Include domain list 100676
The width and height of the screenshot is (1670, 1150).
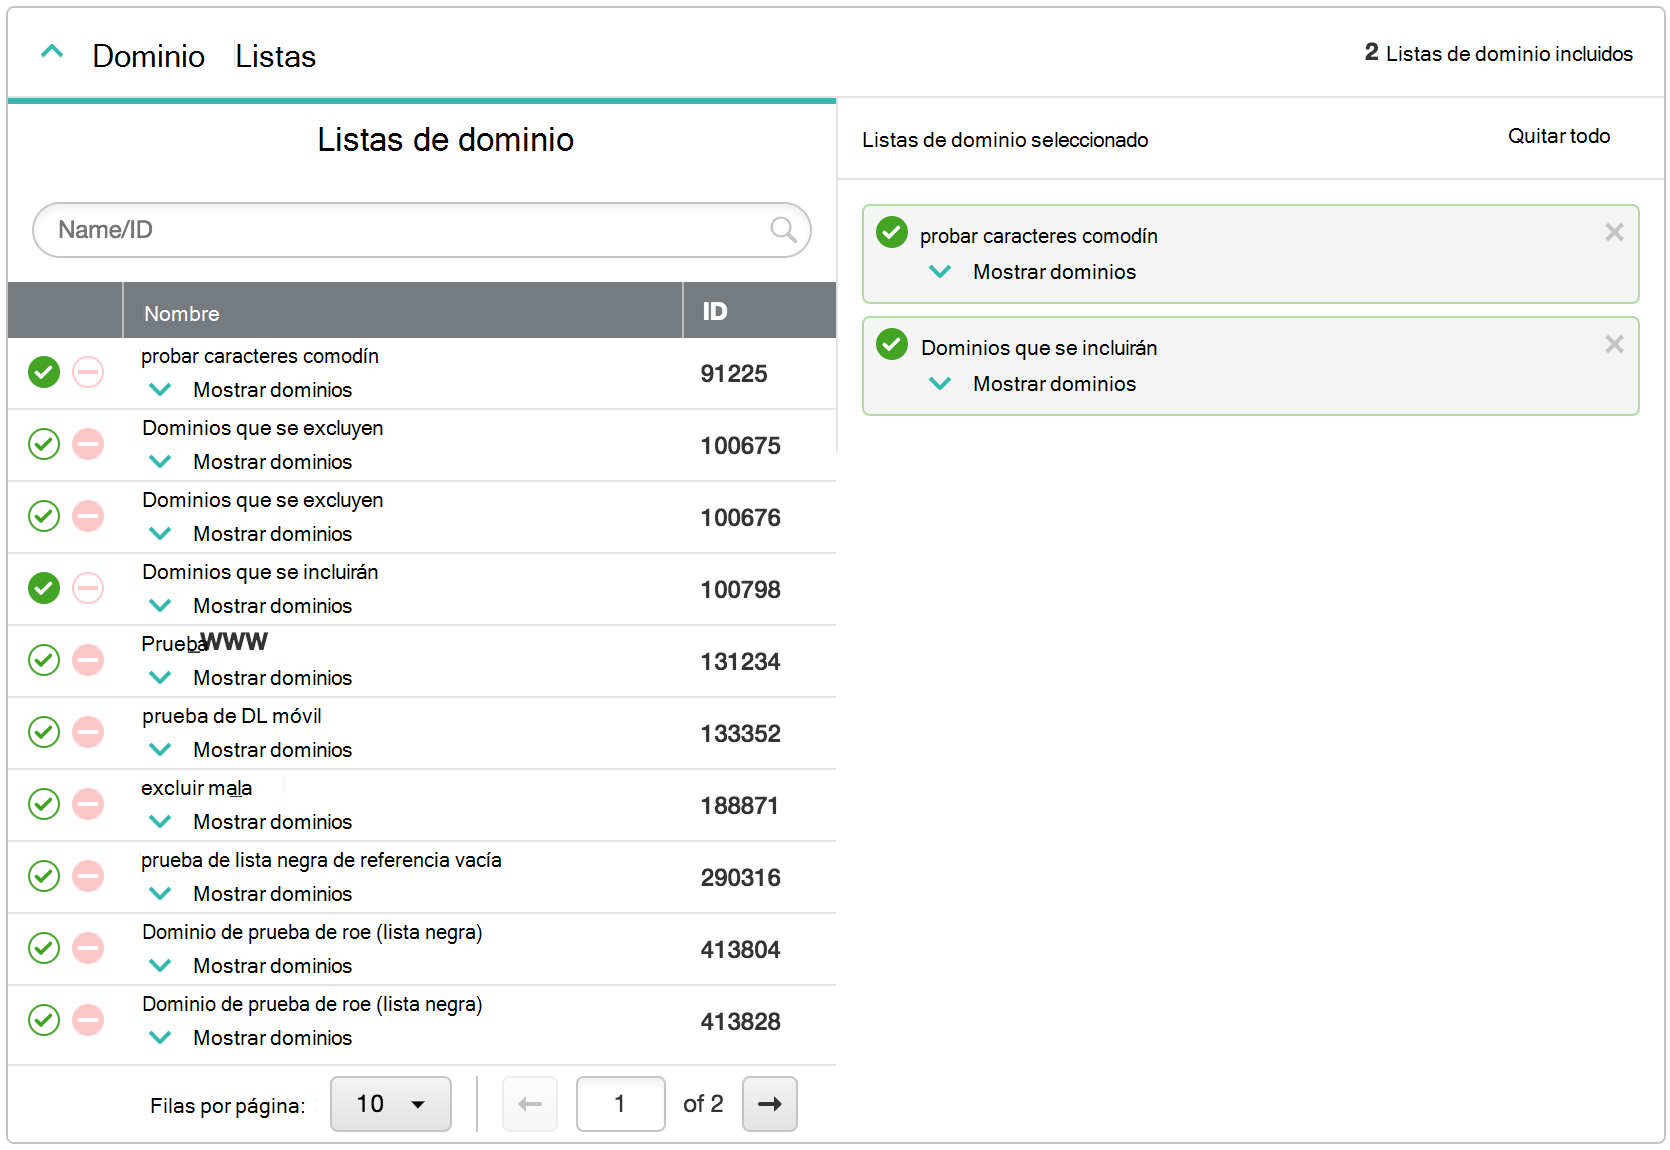pos(44,516)
